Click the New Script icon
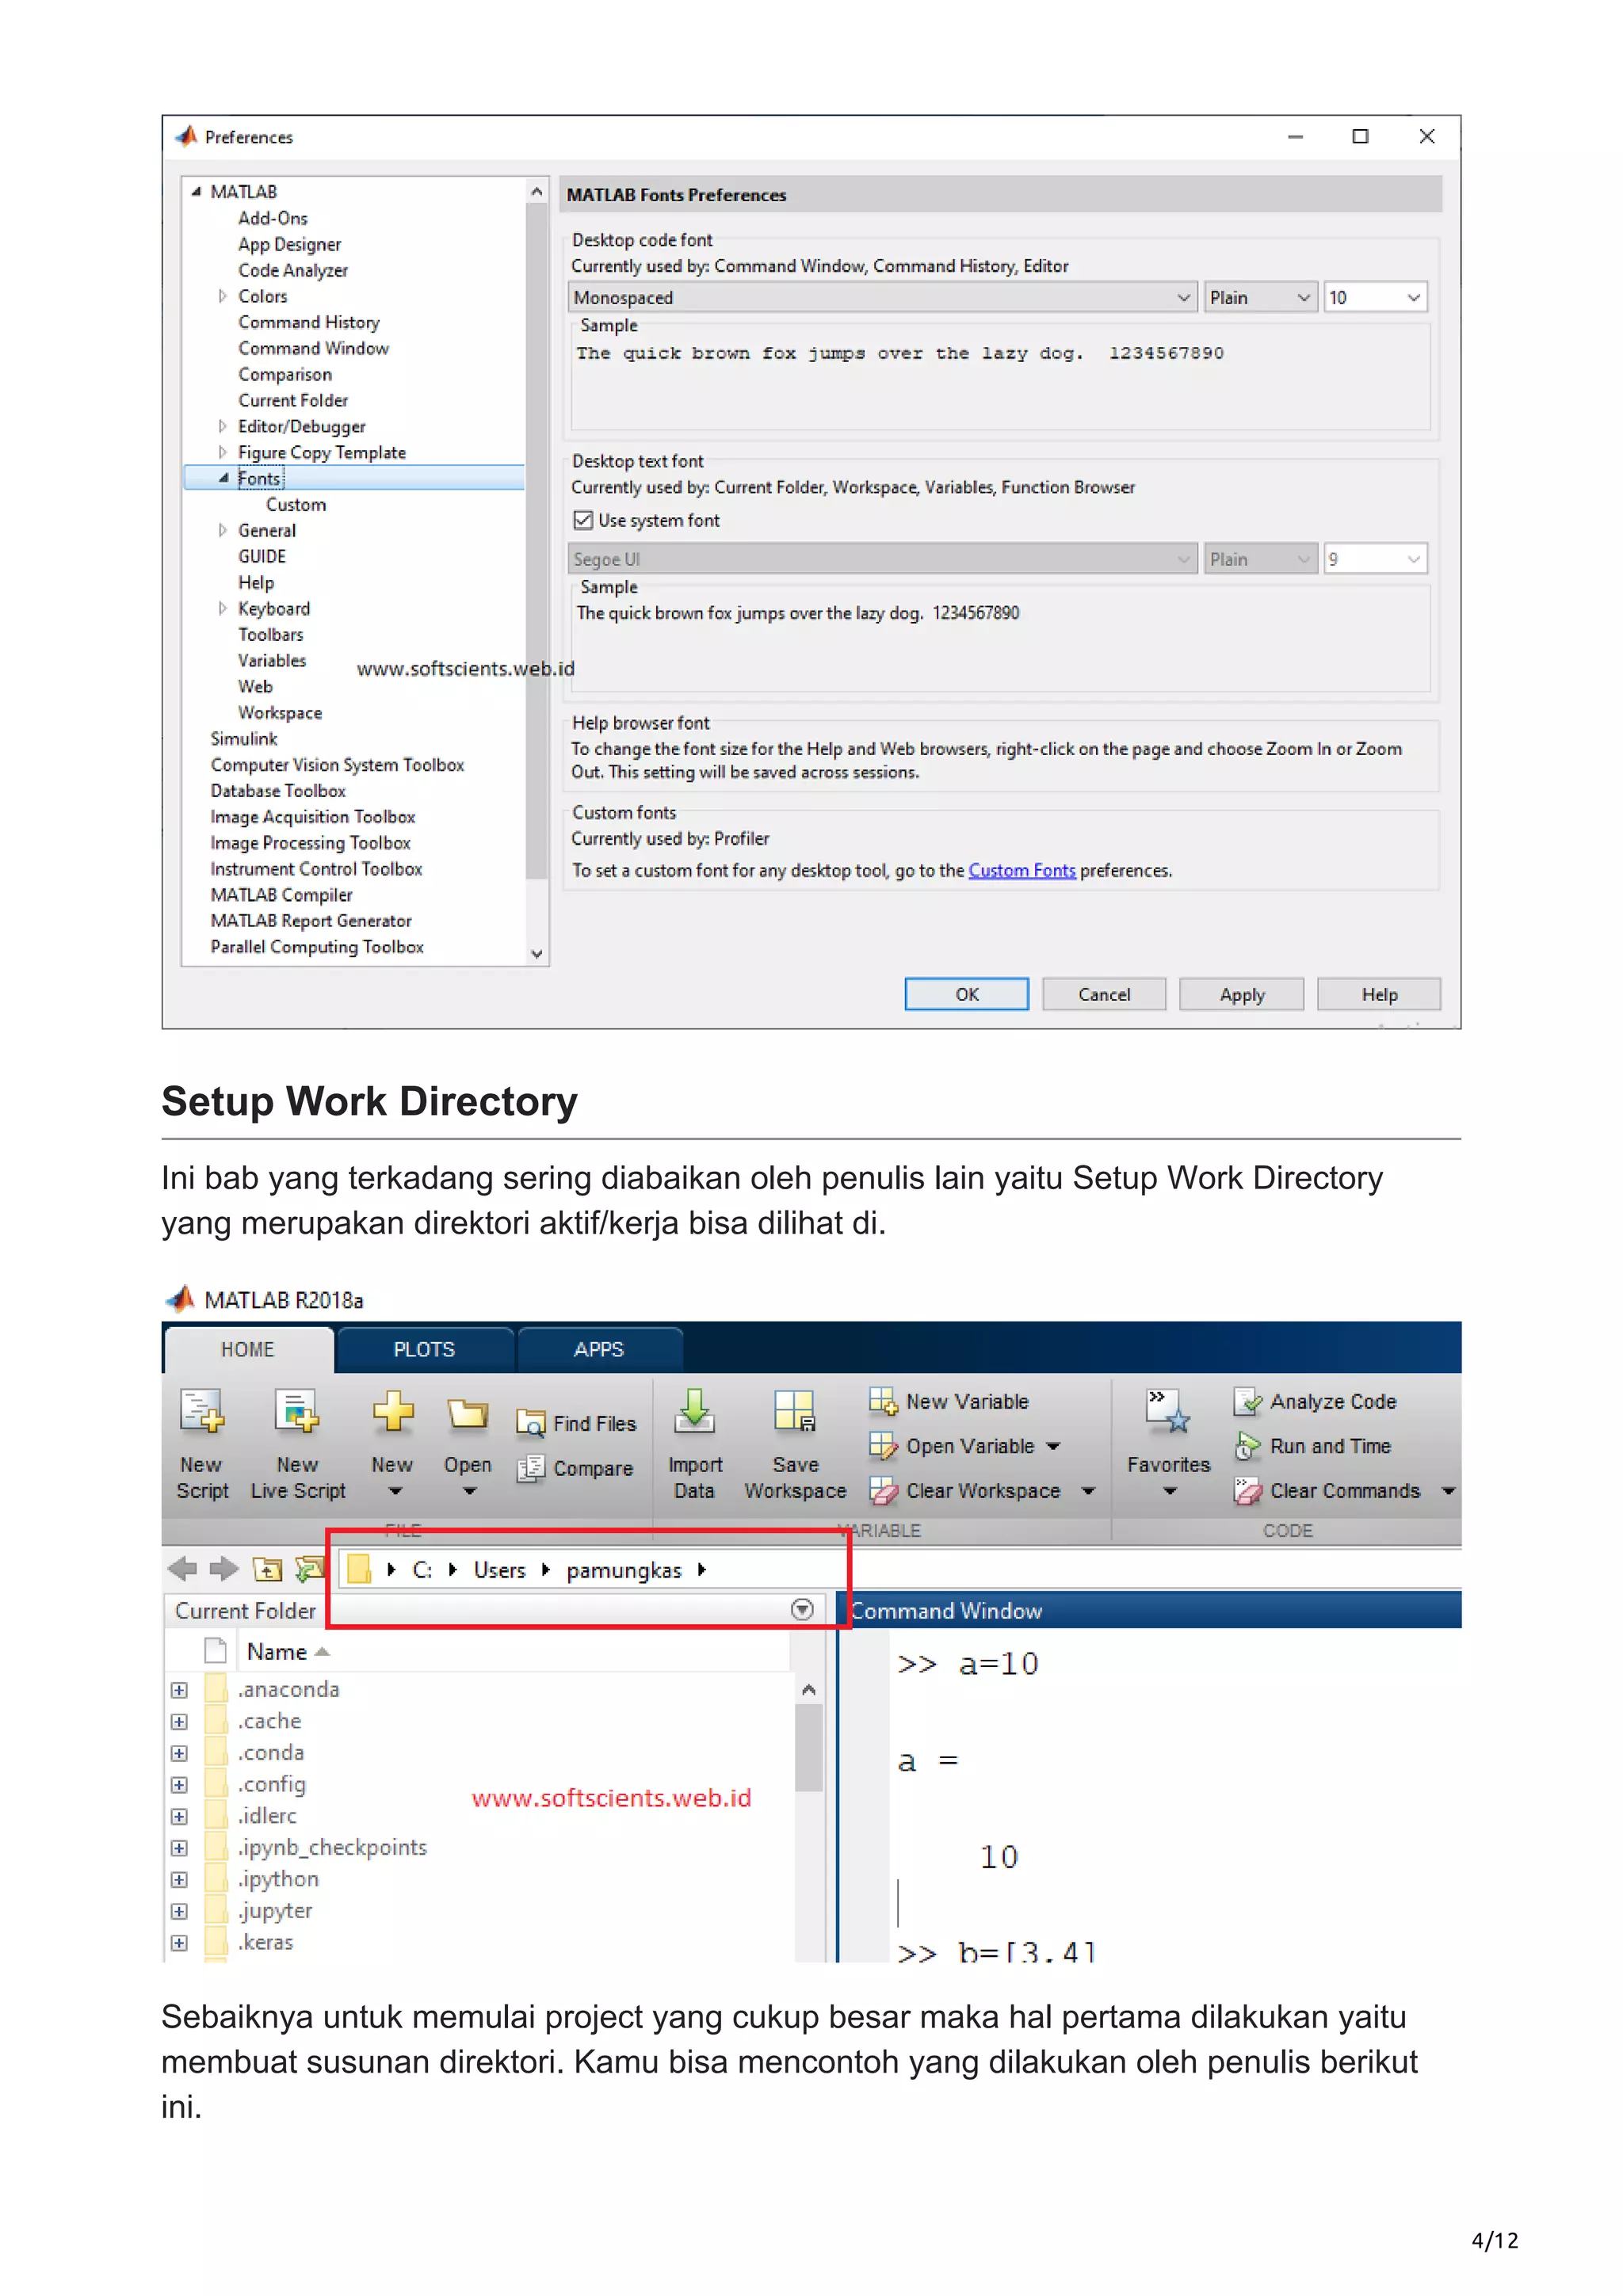This screenshot has width=1623, height=2296. tap(202, 1412)
